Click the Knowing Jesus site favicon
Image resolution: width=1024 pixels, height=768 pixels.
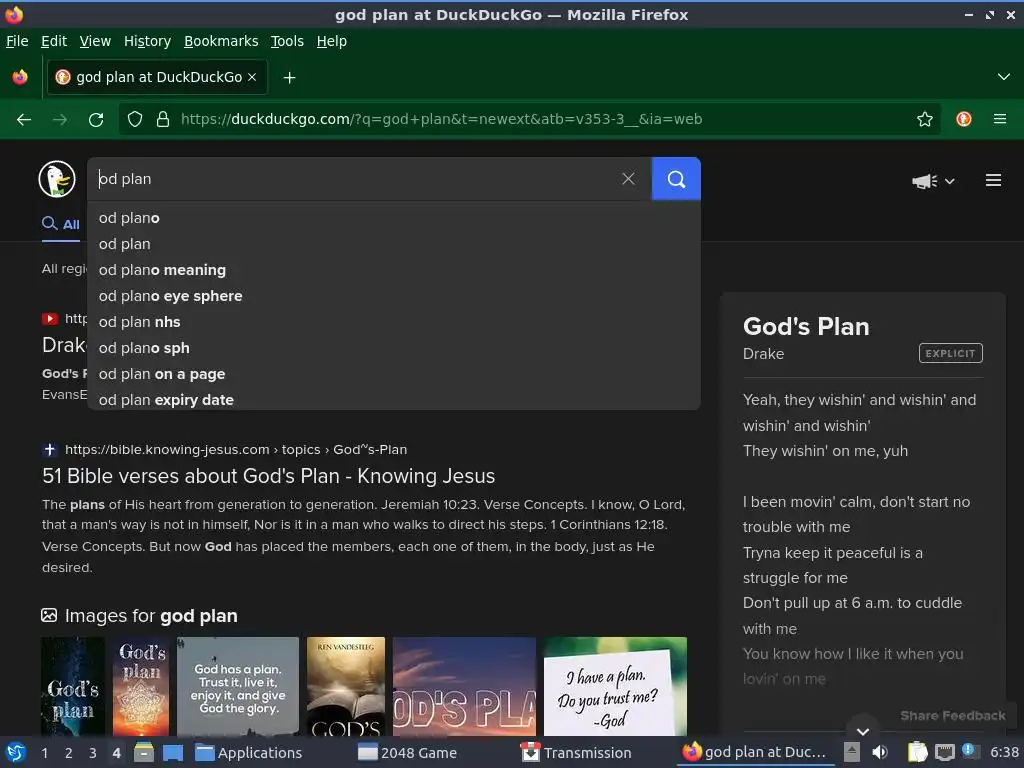[x=50, y=449]
